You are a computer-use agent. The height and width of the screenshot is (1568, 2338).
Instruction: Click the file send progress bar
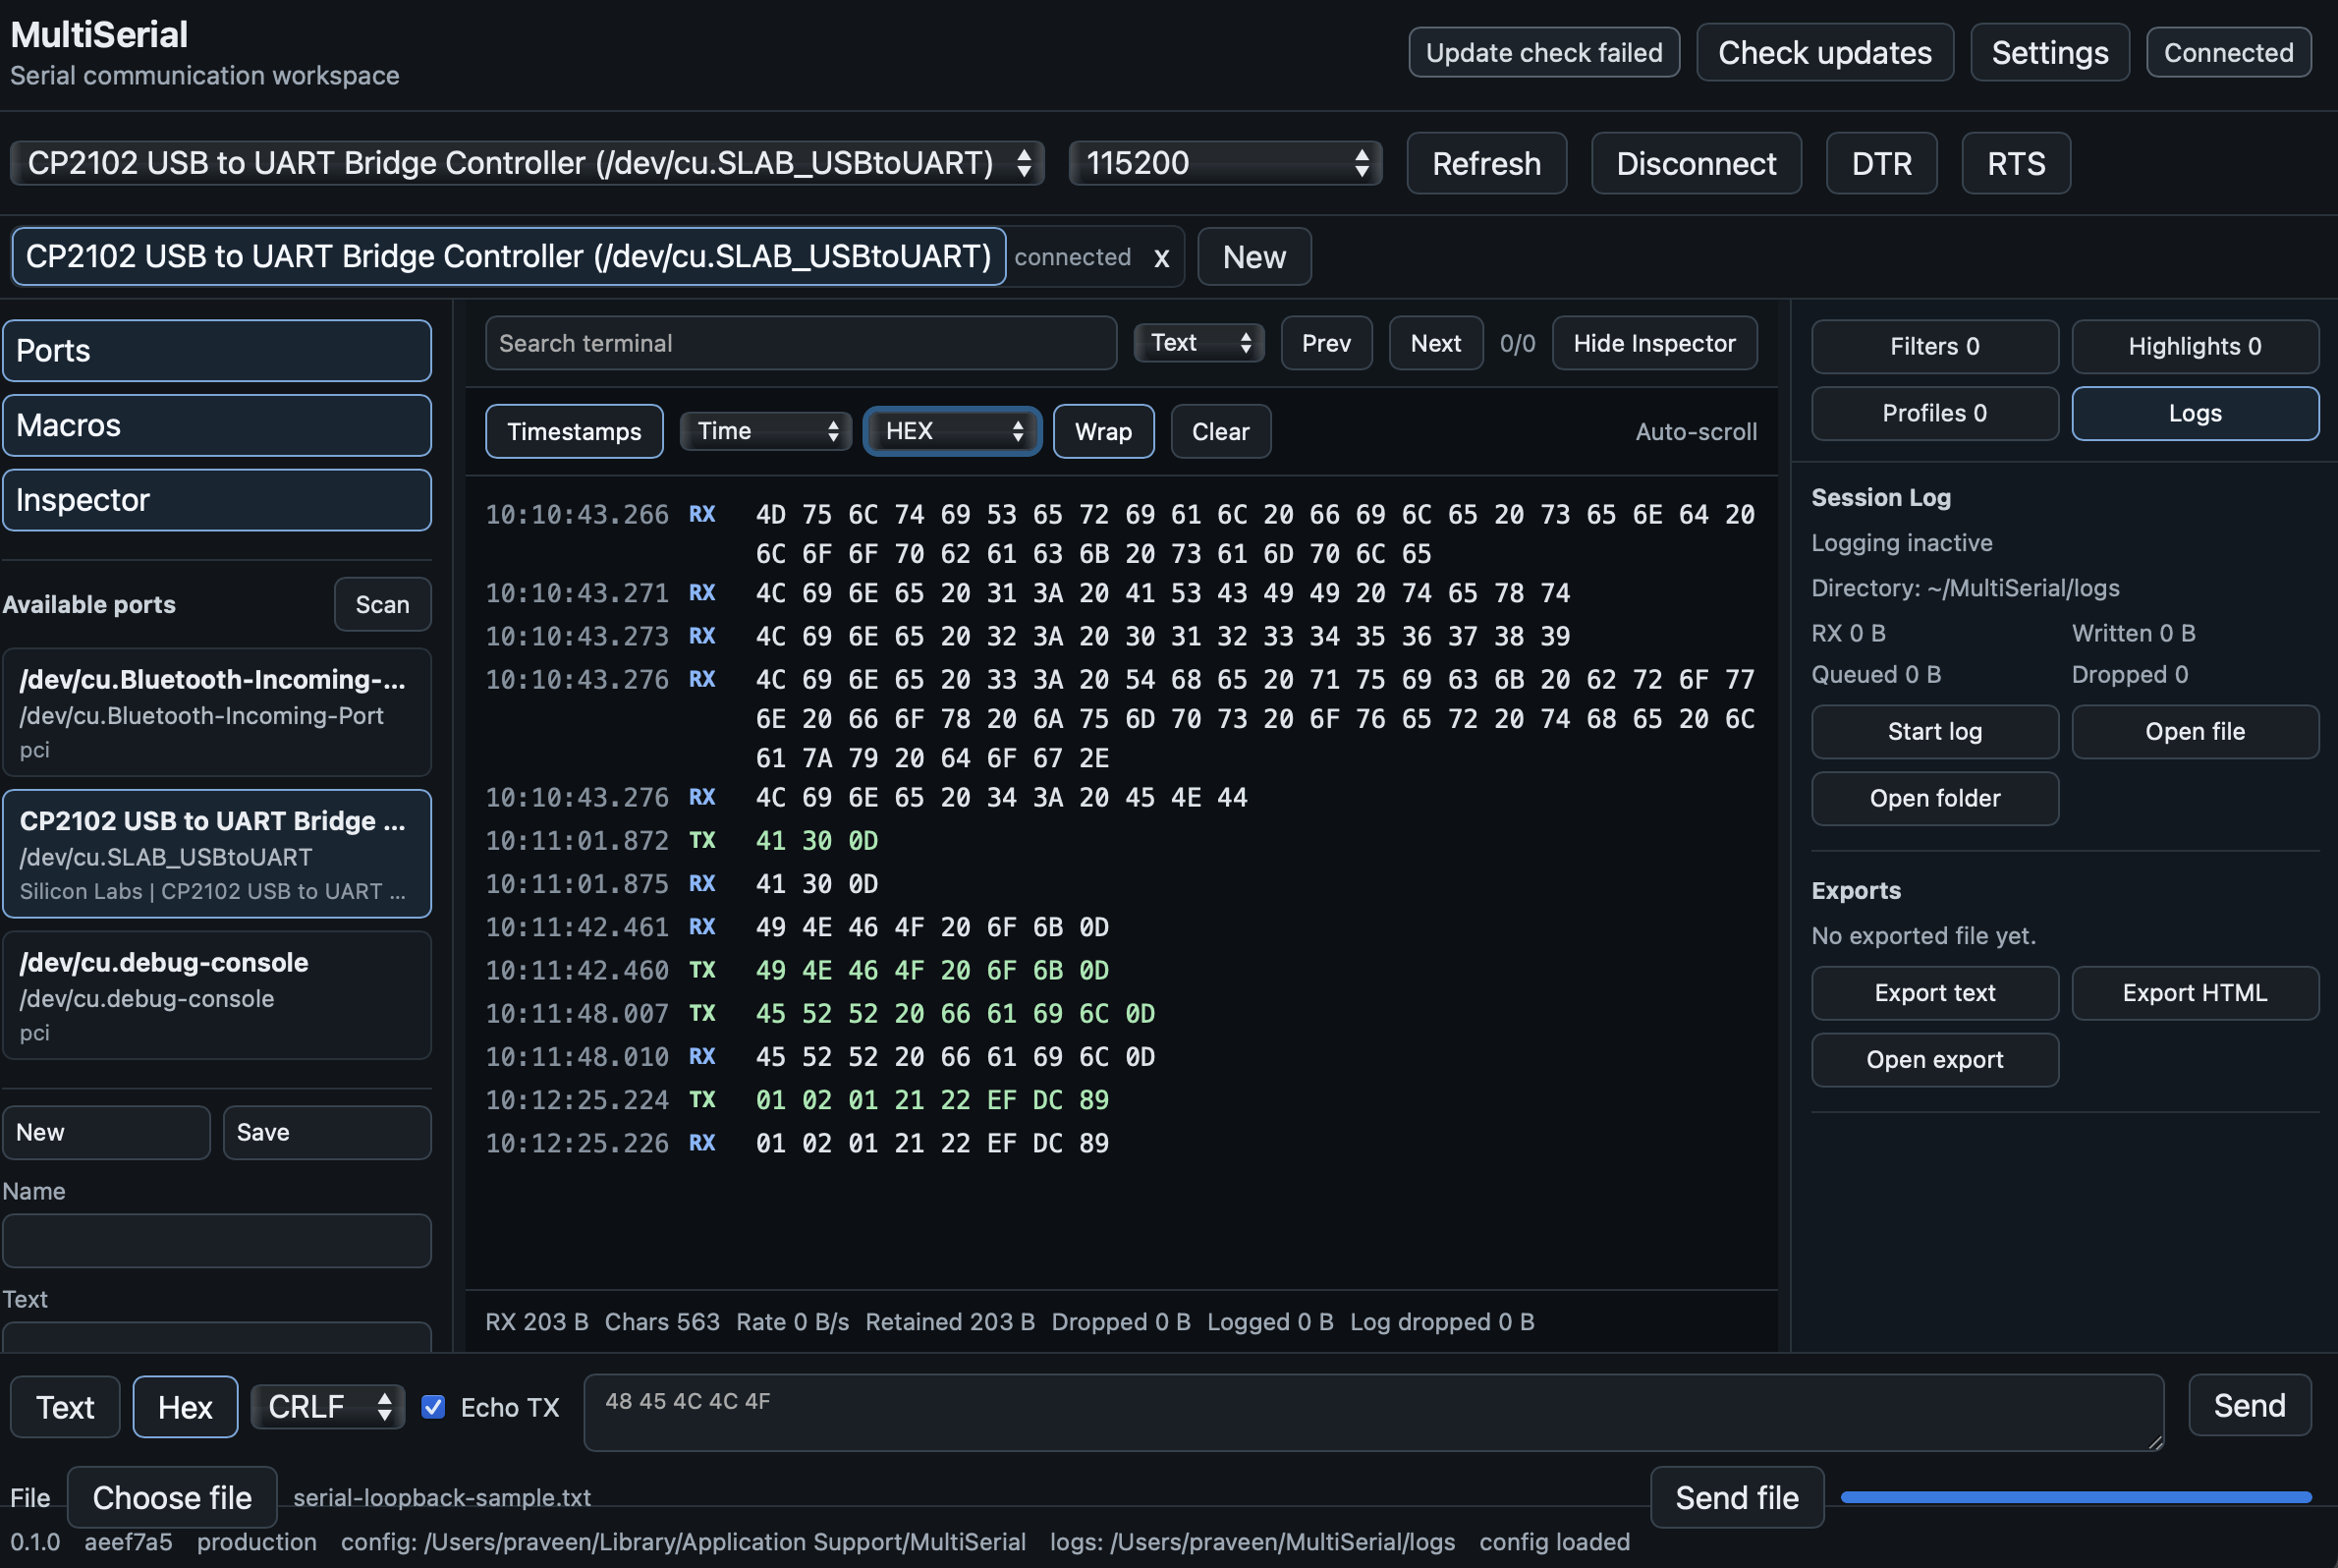point(2076,1497)
